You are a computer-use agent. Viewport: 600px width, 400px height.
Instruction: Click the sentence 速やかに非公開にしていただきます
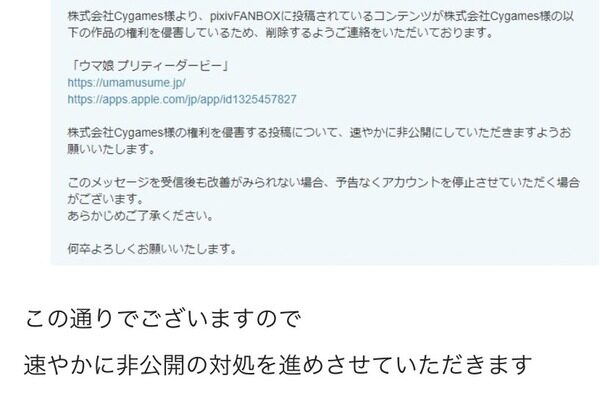(x=459, y=133)
